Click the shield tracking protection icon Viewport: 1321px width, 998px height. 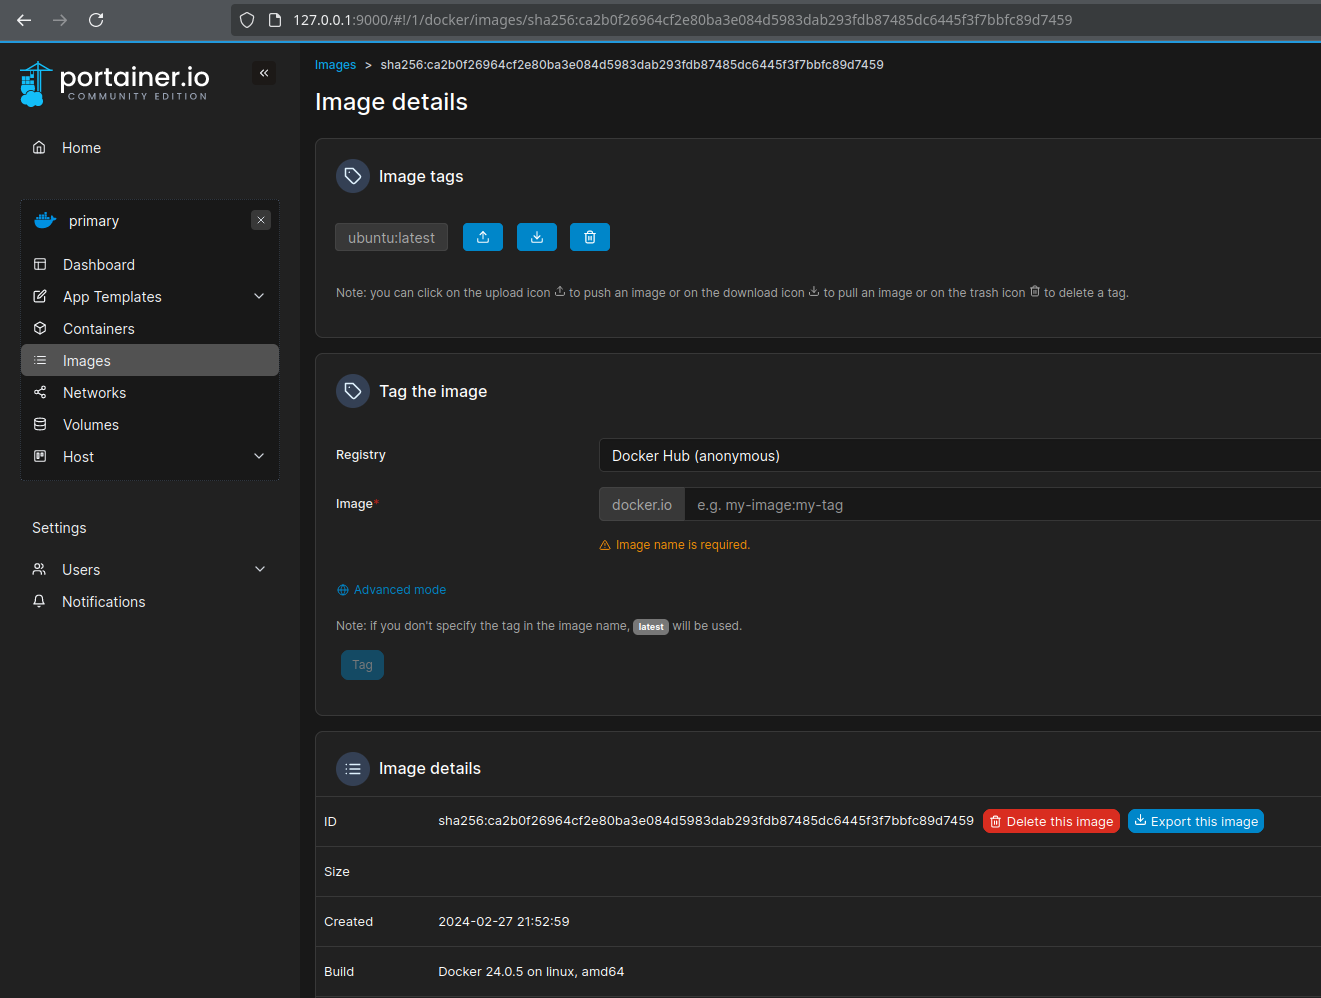tap(247, 20)
